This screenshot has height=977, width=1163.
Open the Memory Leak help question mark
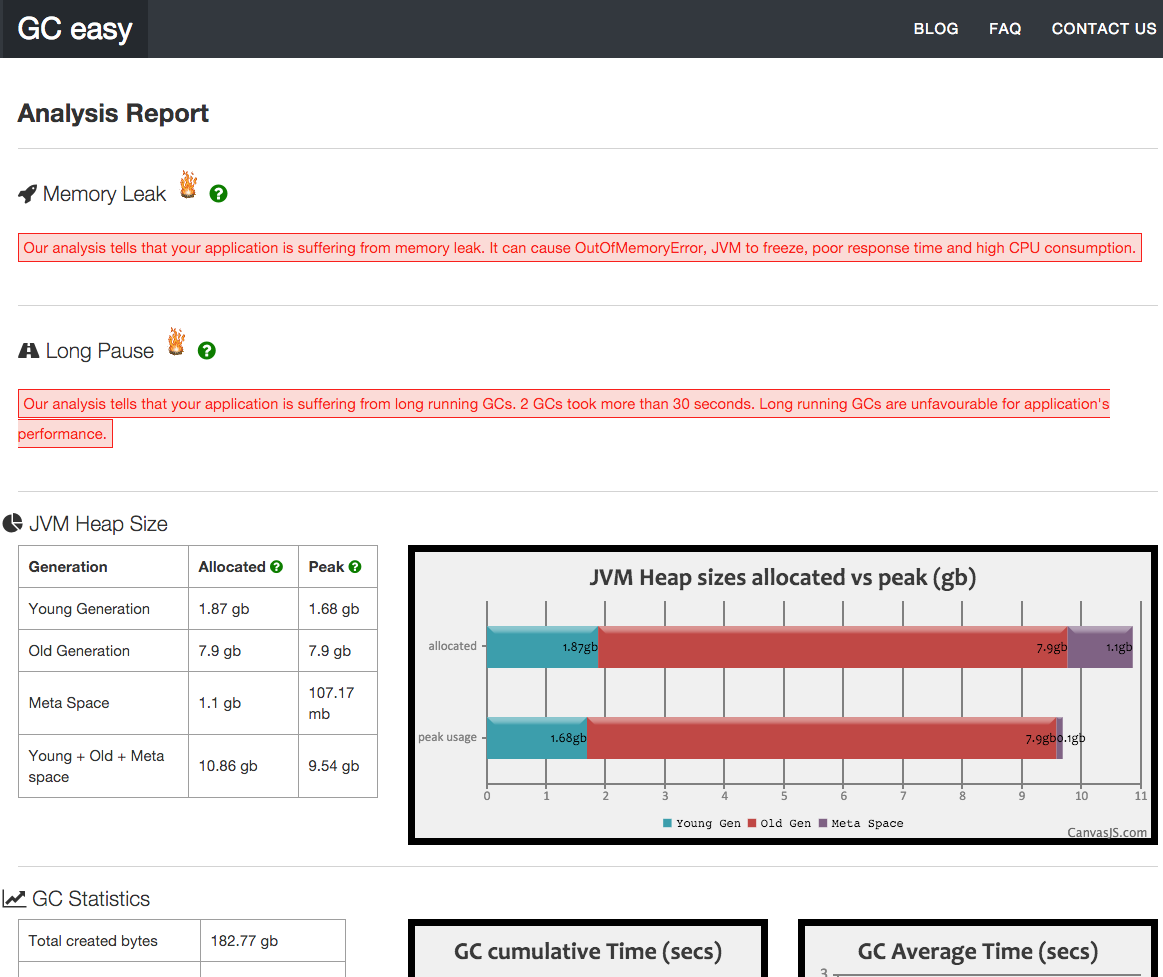[x=218, y=194]
